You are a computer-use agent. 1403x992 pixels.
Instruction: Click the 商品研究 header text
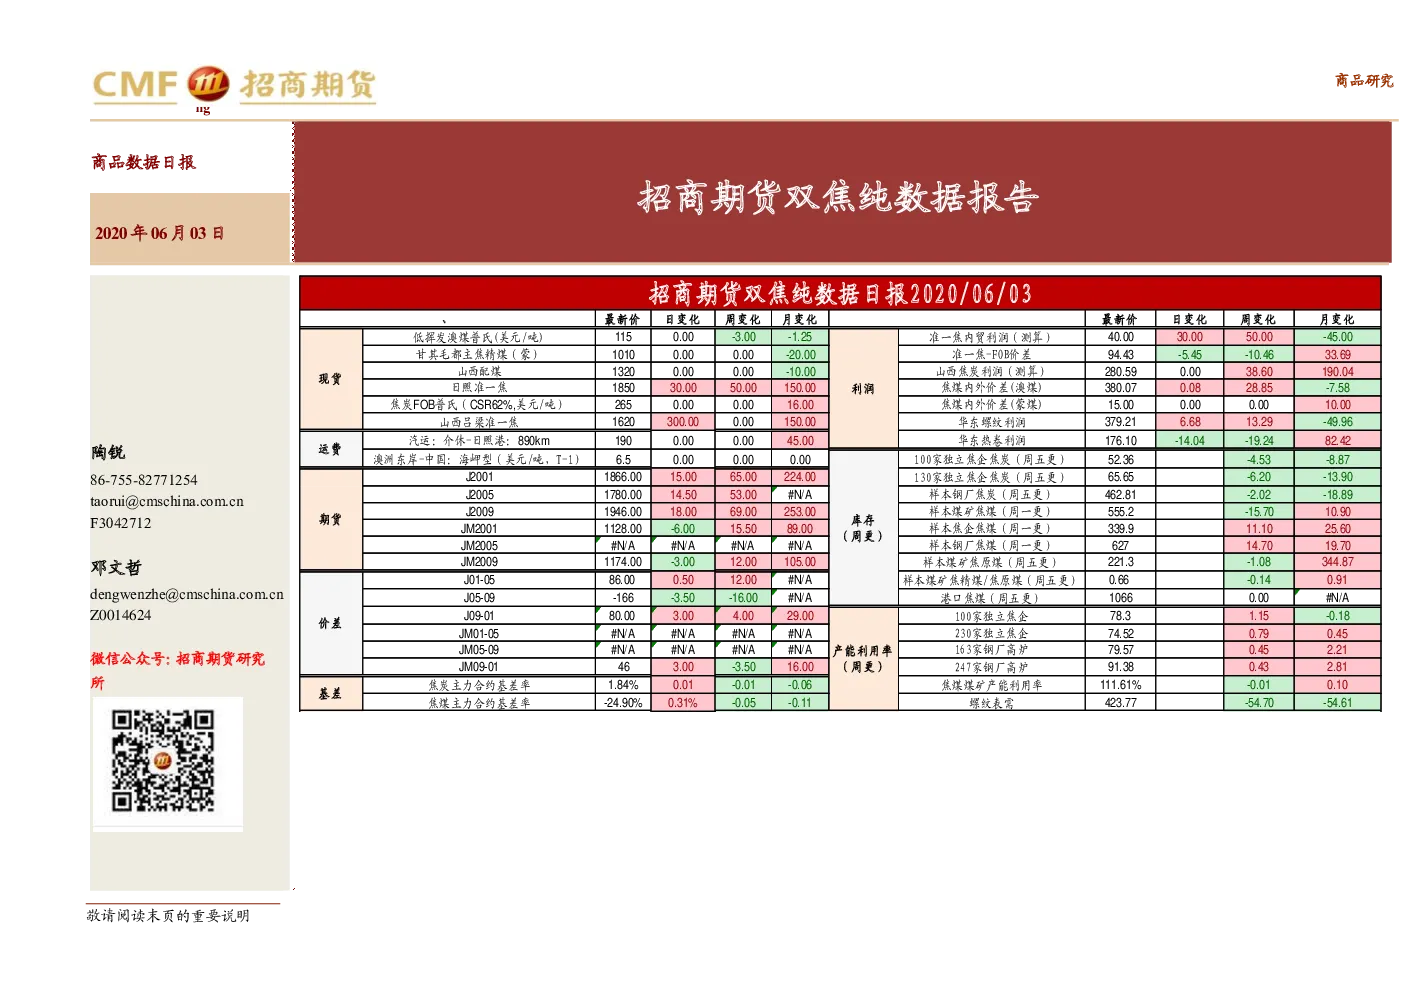click(x=1364, y=80)
